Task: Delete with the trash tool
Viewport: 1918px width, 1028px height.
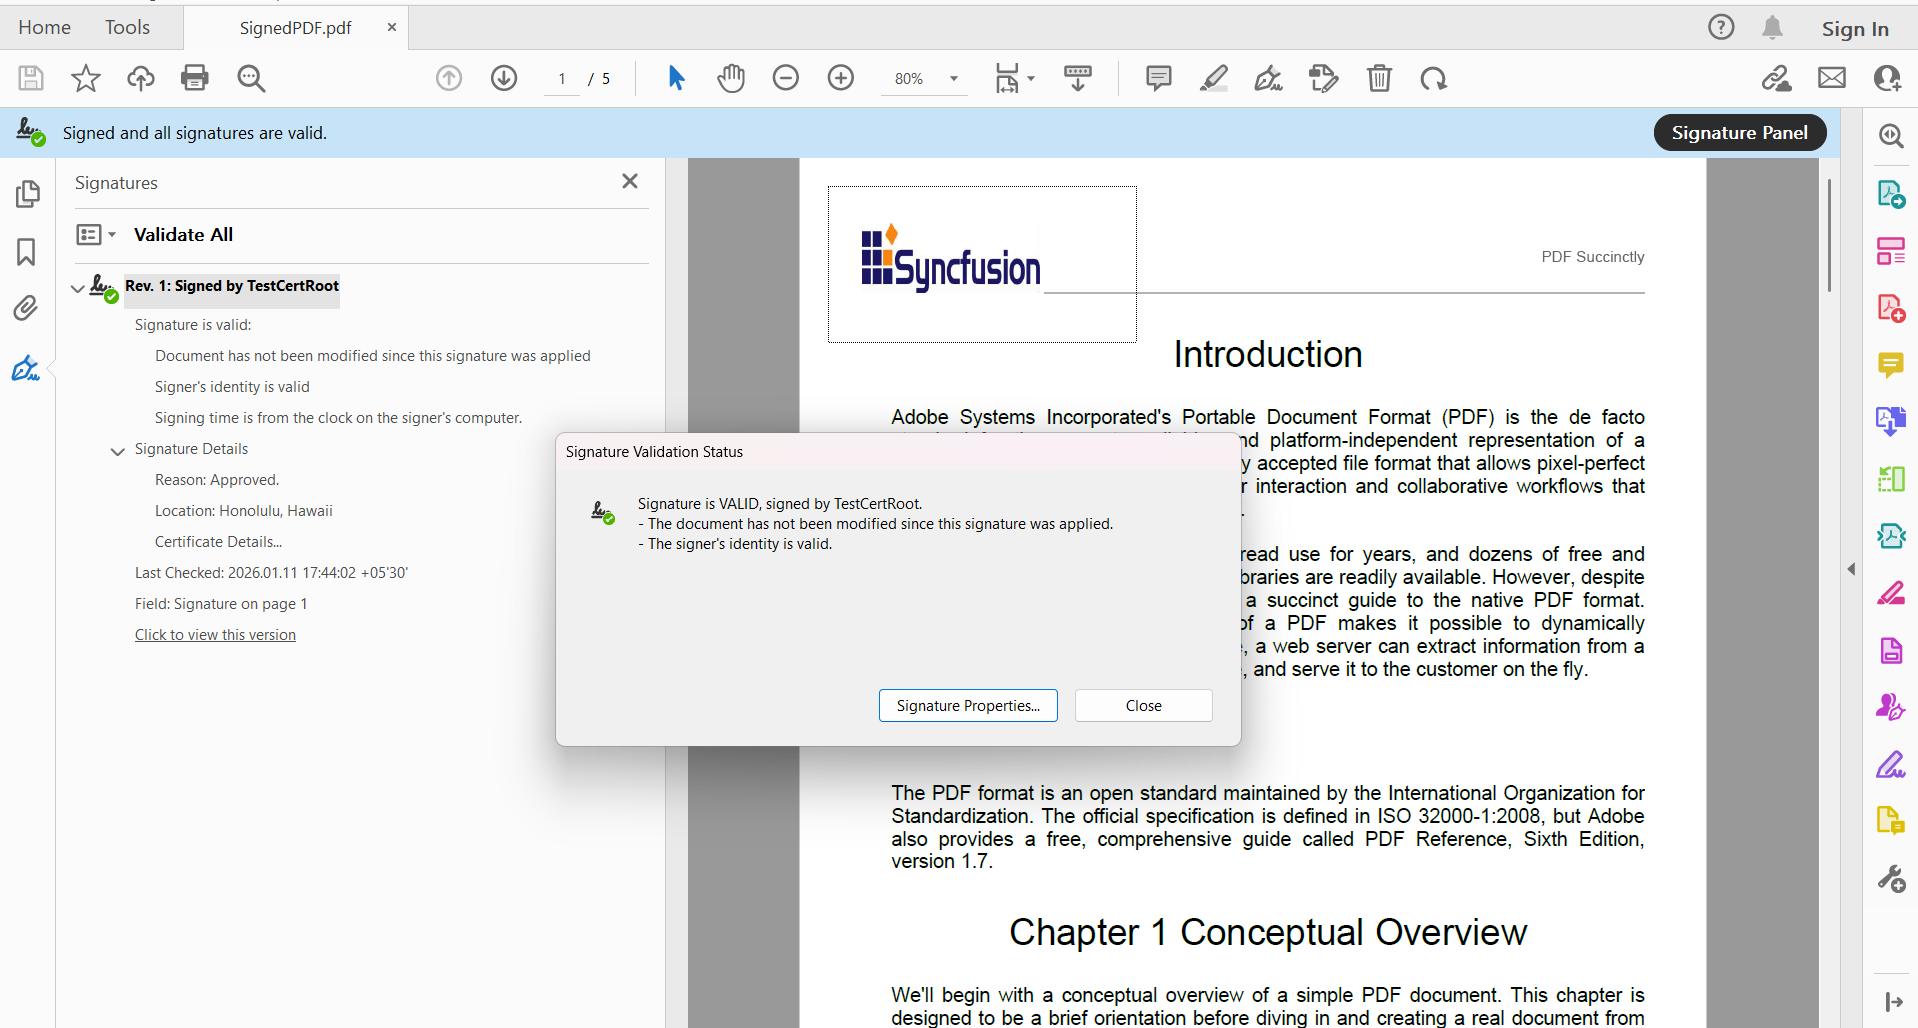Action: [1379, 78]
